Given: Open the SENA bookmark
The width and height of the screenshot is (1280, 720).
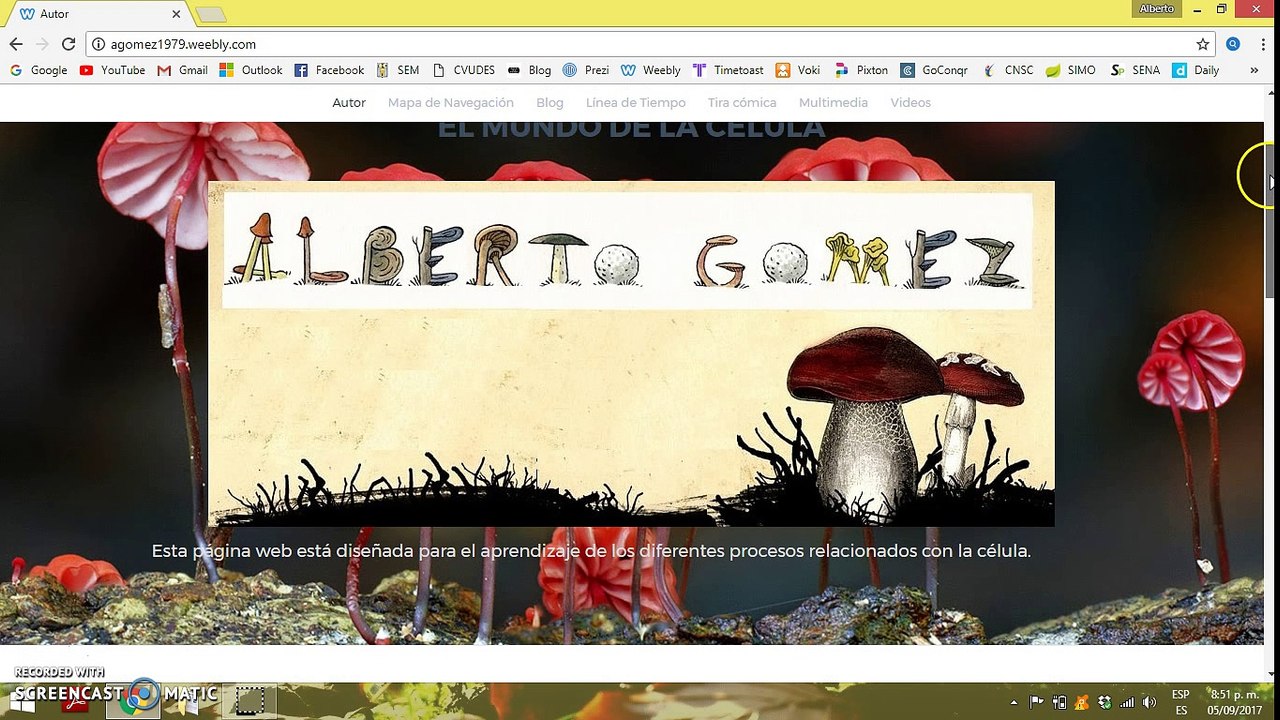Looking at the screenshot, I should [x=1135, y=70].
